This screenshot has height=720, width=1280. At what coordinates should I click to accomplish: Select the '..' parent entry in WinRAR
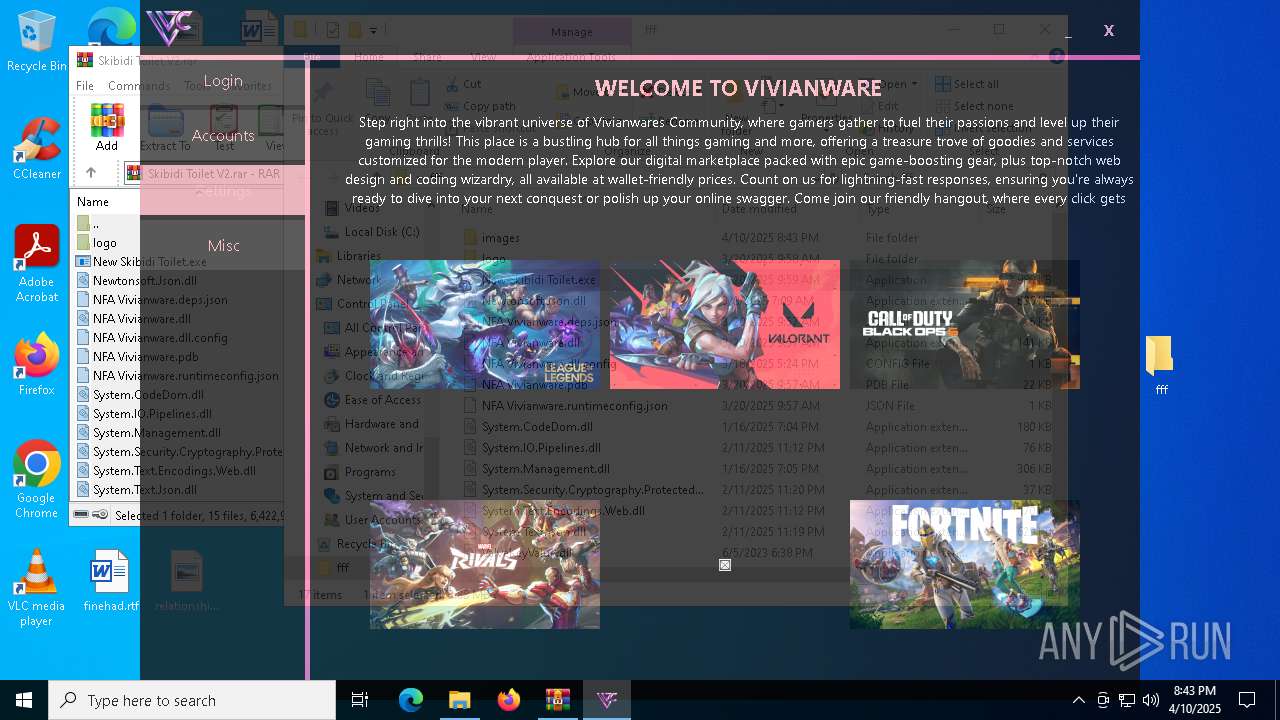coord(95,224)
